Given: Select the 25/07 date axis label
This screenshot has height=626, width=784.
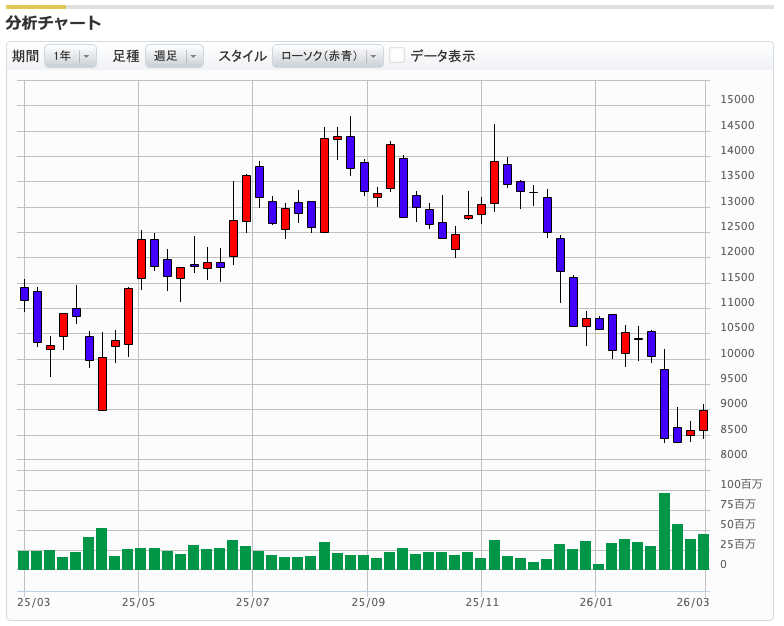Looking at the screenshot, I should click(253, 602).
